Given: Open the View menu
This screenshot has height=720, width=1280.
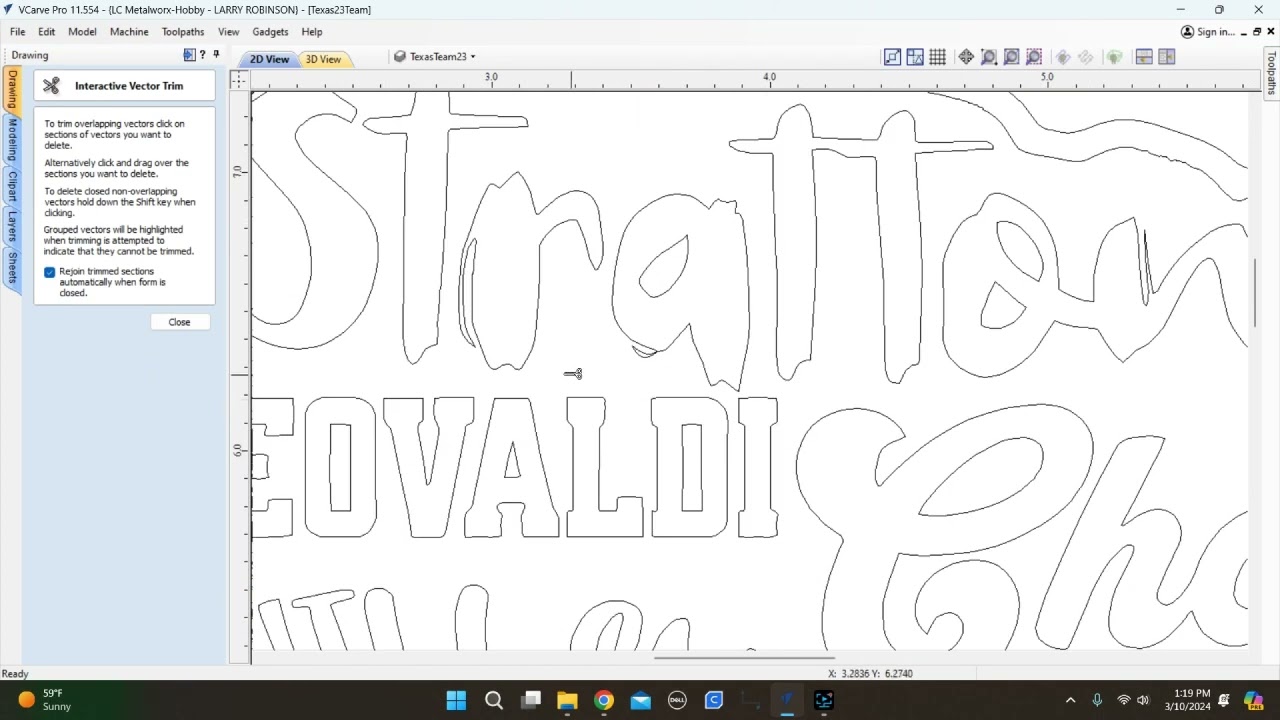Looking at the screenshot, I should coord(229,32).
